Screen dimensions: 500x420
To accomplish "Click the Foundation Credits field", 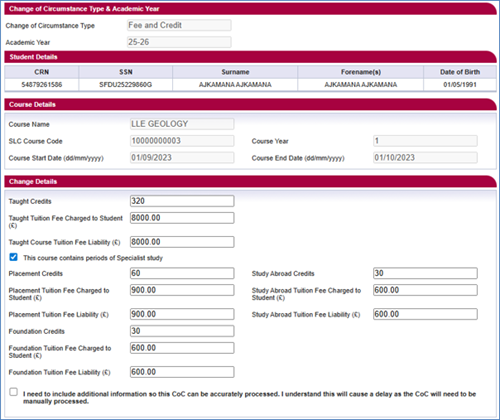I will (x=182, y=331).
